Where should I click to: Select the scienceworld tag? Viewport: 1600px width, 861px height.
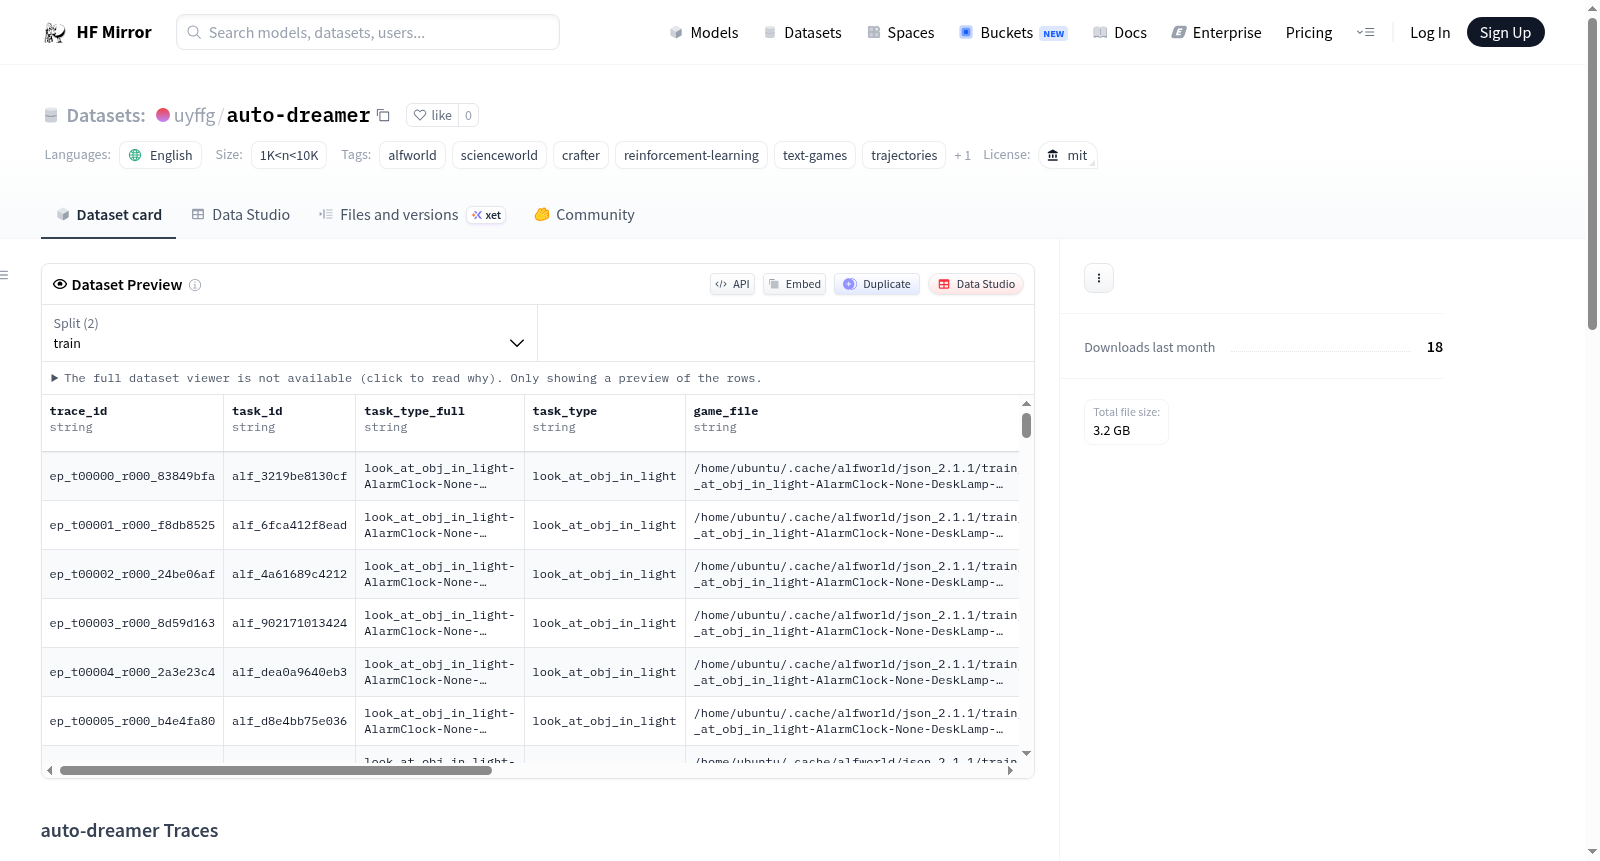pos(499,155)
